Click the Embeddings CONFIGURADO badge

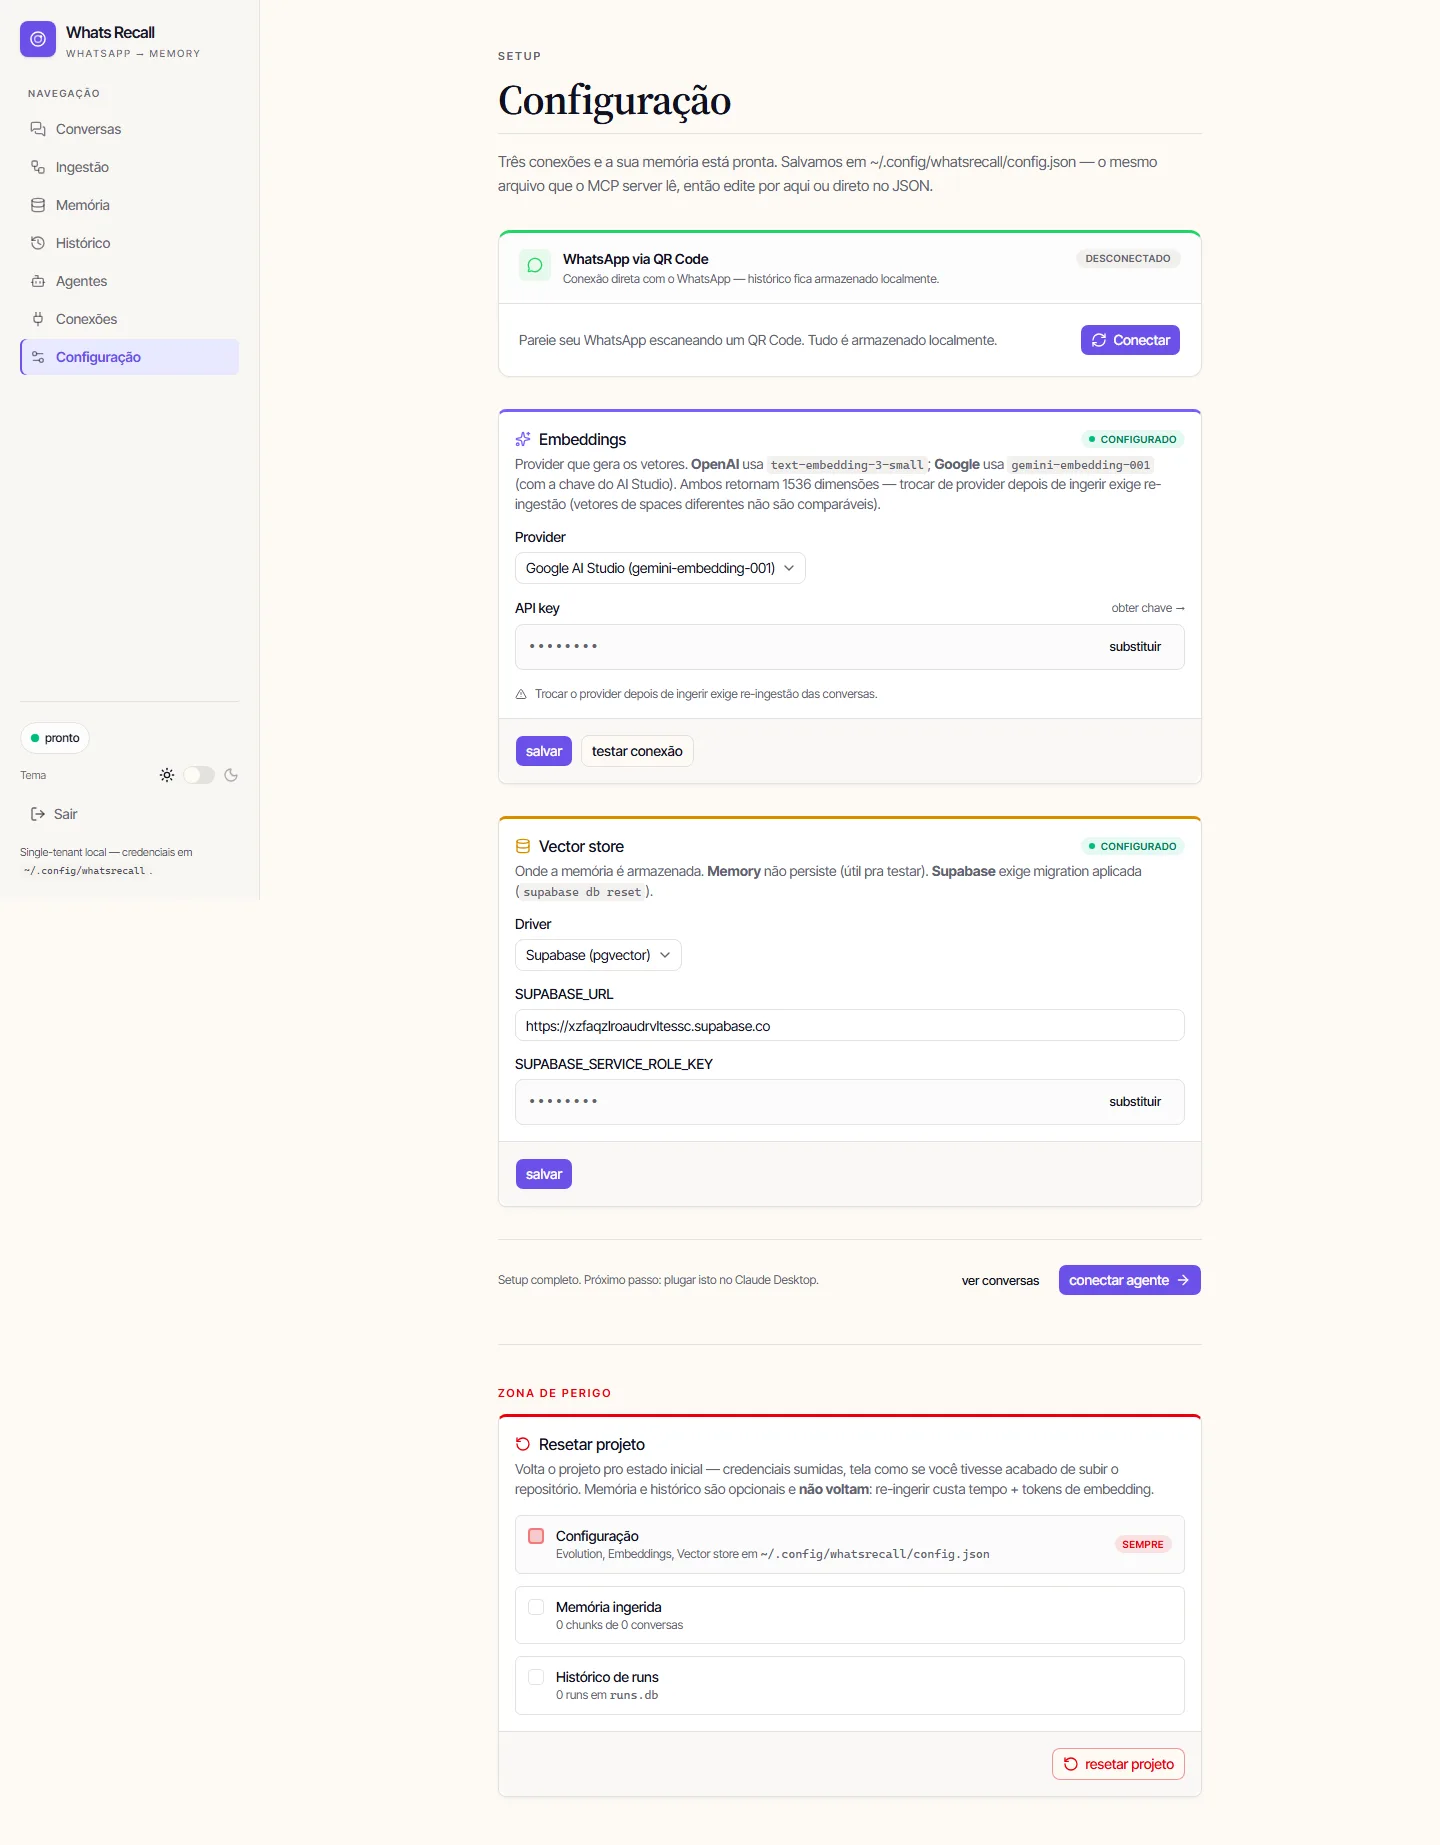tap(1132, 439)
